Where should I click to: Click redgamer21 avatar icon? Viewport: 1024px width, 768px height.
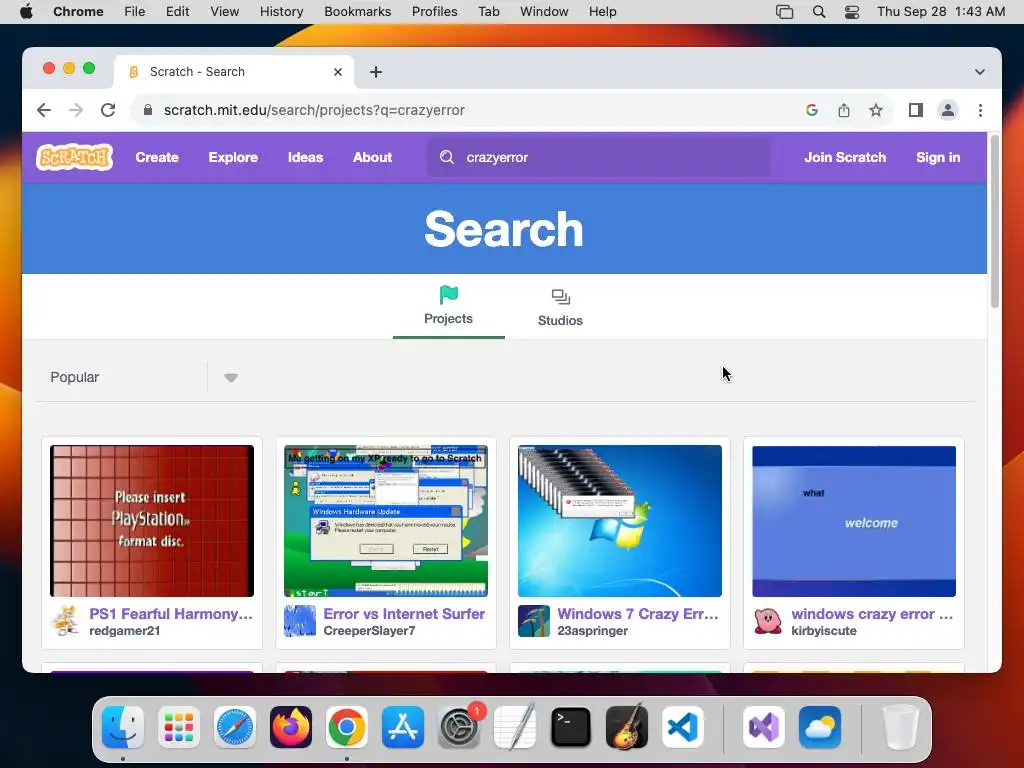pos(66,621)
